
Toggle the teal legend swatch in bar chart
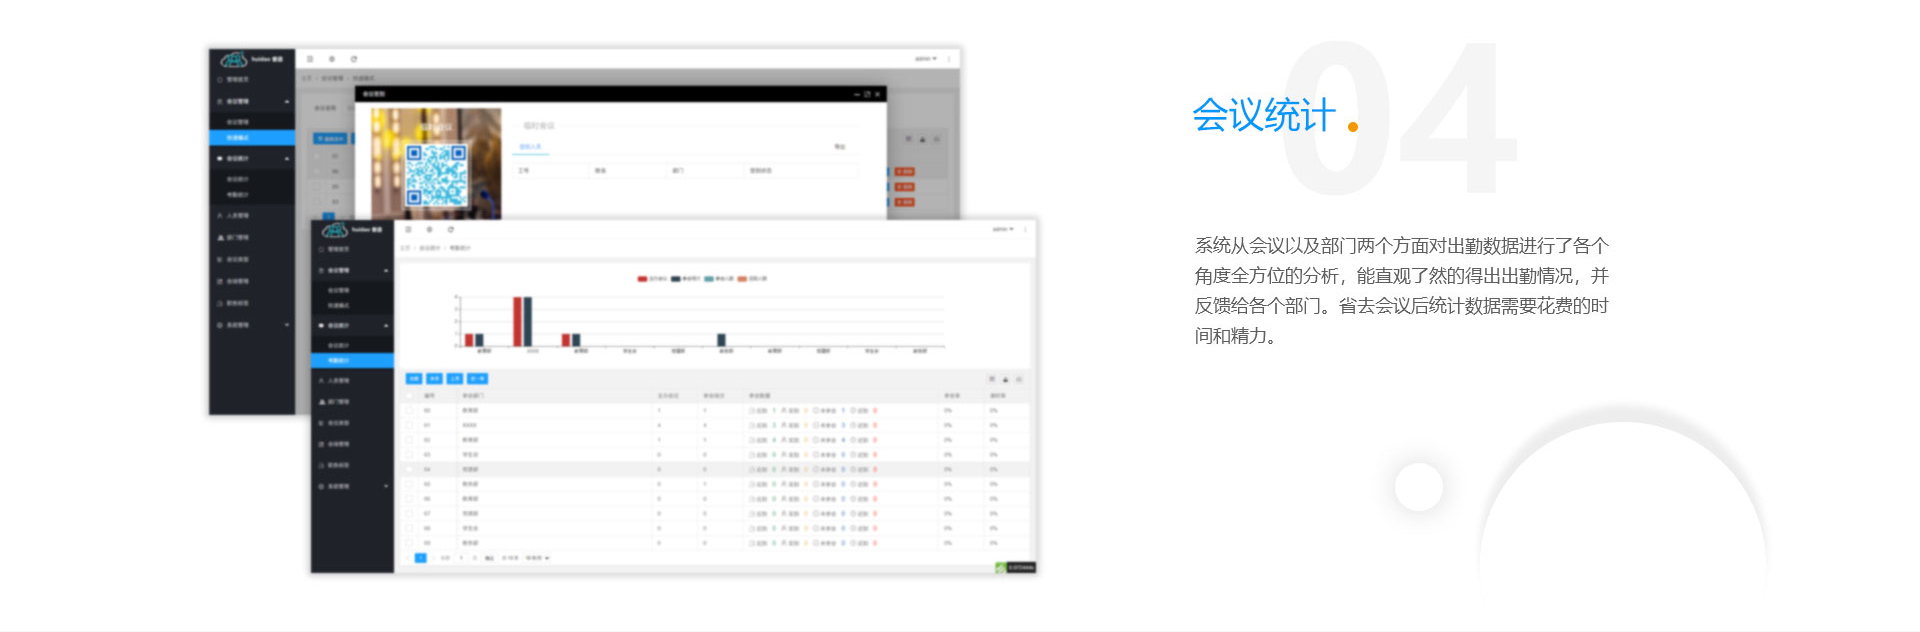click(709, 279)
